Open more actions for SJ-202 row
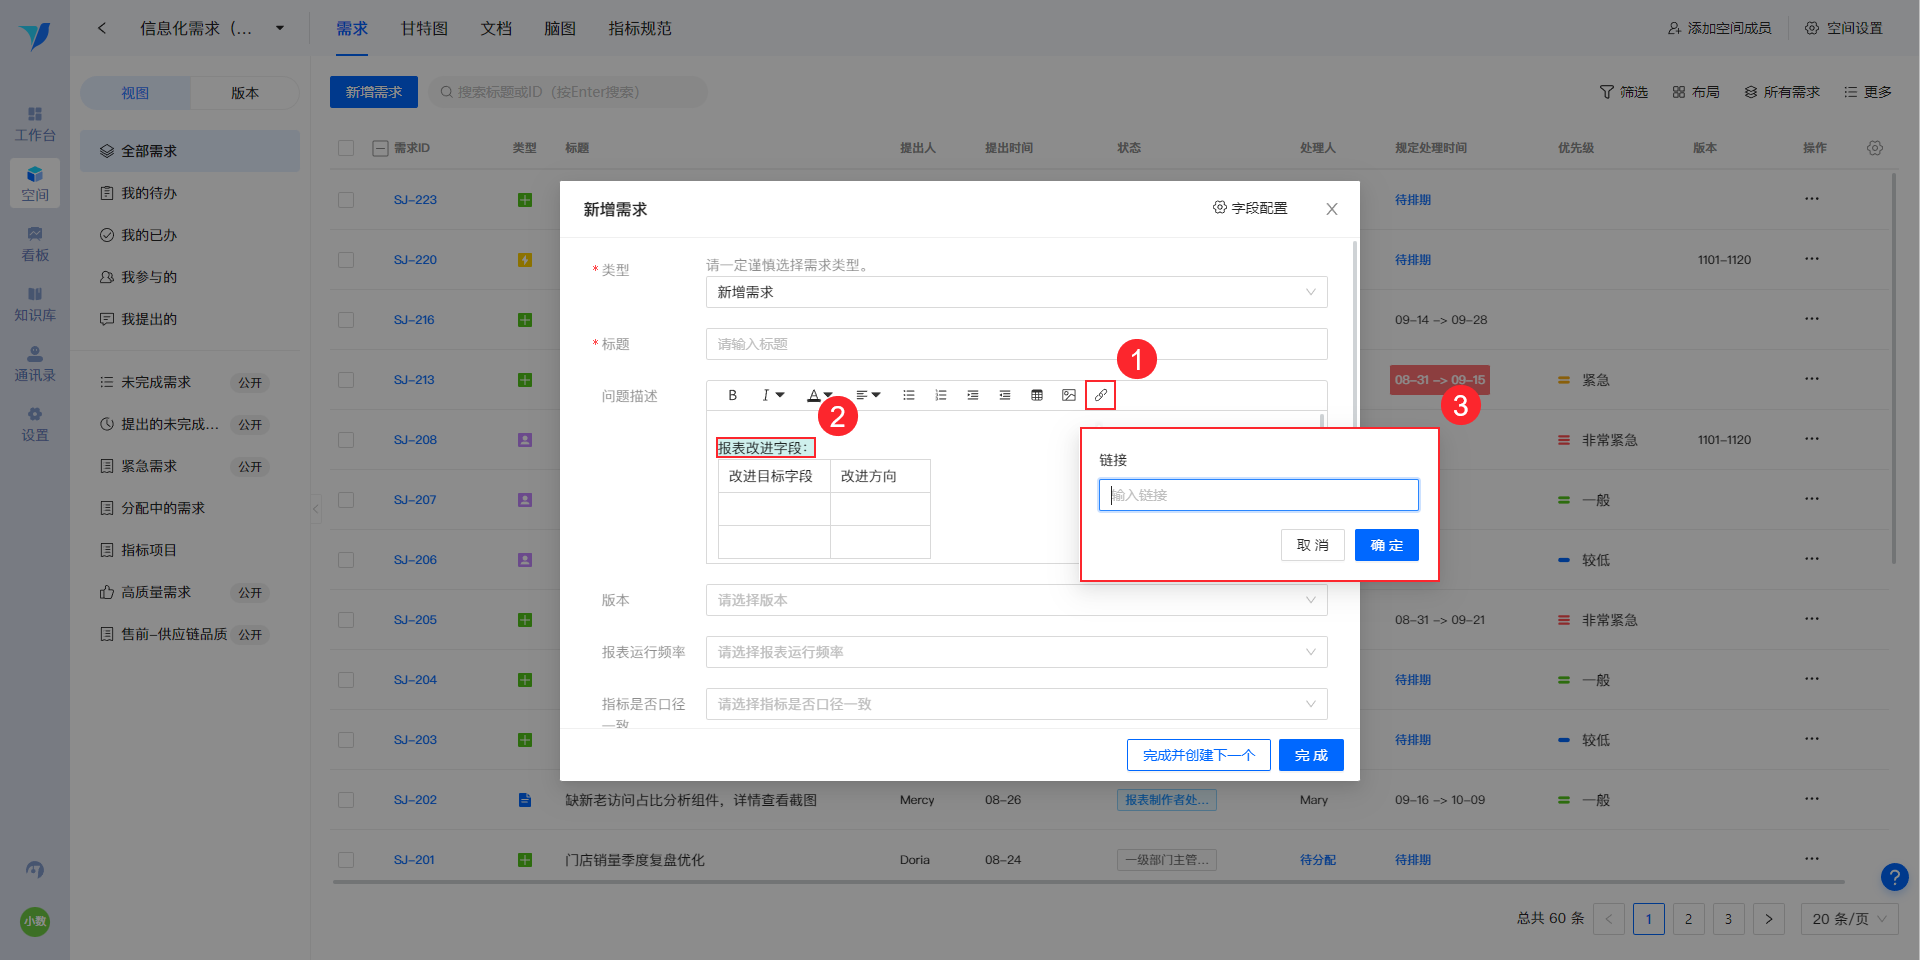Viewport: 1920px width, 960px height. (x=1812, y=799)
